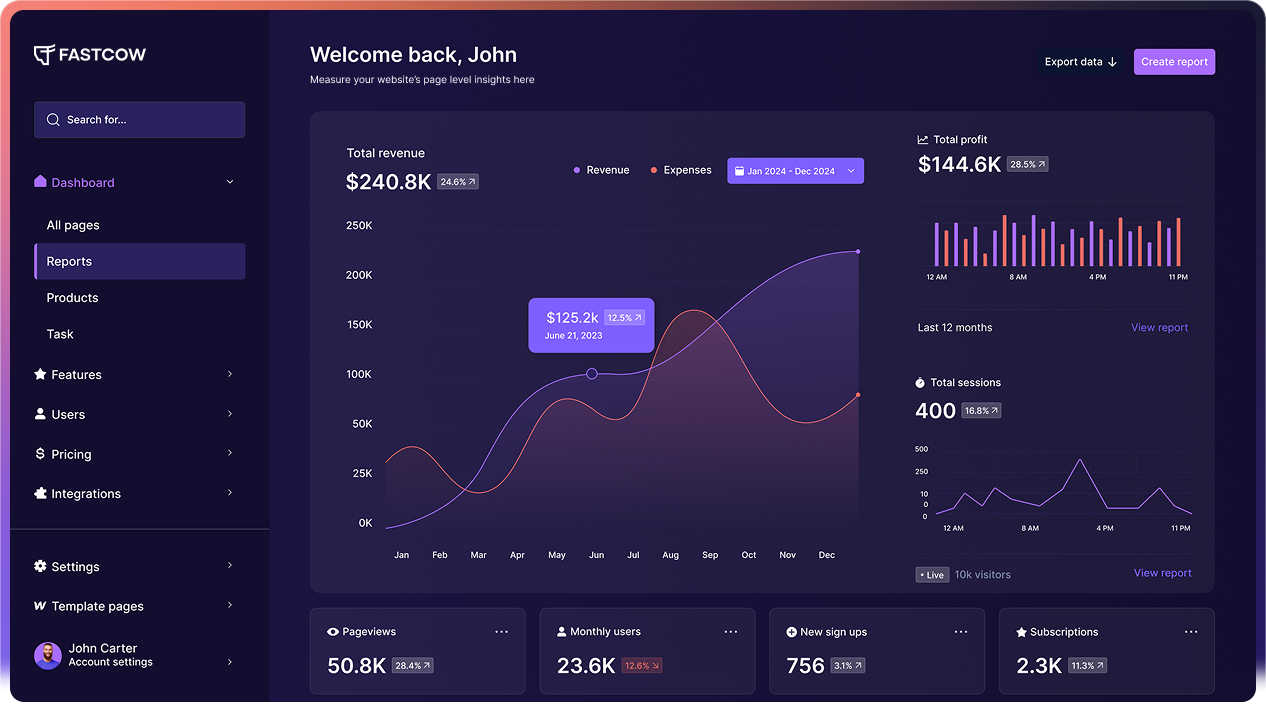Collapse the Dashboard menu section
This screenshot has width=1266, height=712.
pyautogui.click(x=230, y=182)
